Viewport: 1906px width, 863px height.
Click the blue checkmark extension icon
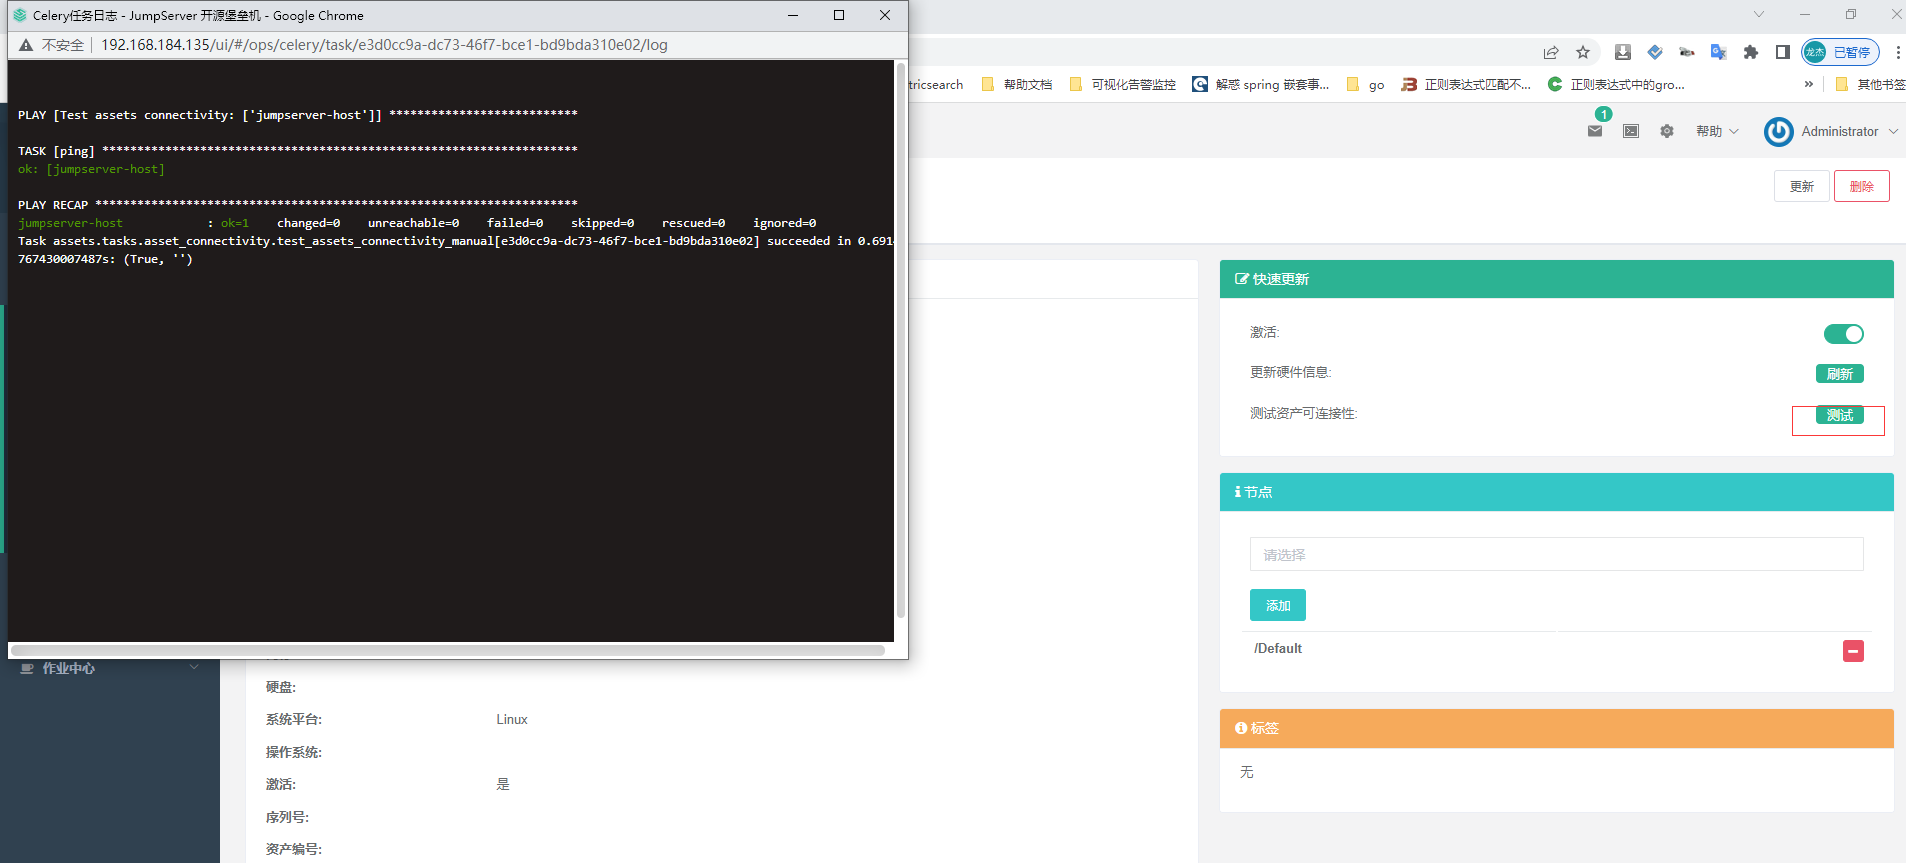click(1655, 52)
